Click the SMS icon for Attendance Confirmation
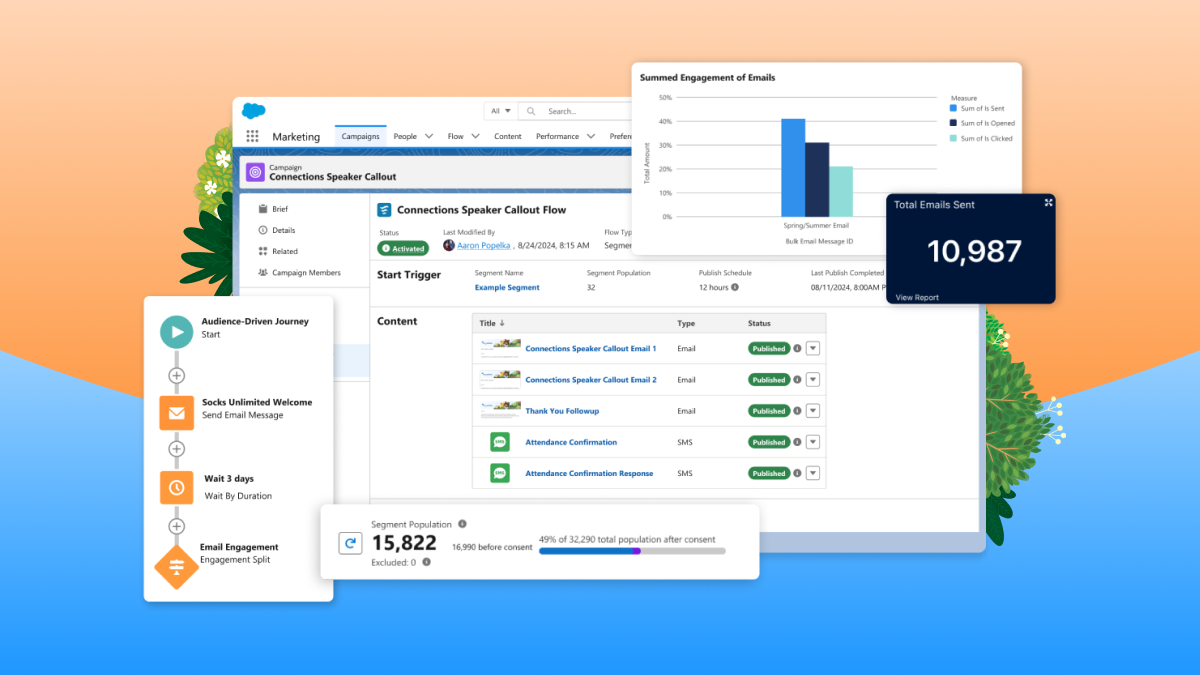 click(499, 441)
